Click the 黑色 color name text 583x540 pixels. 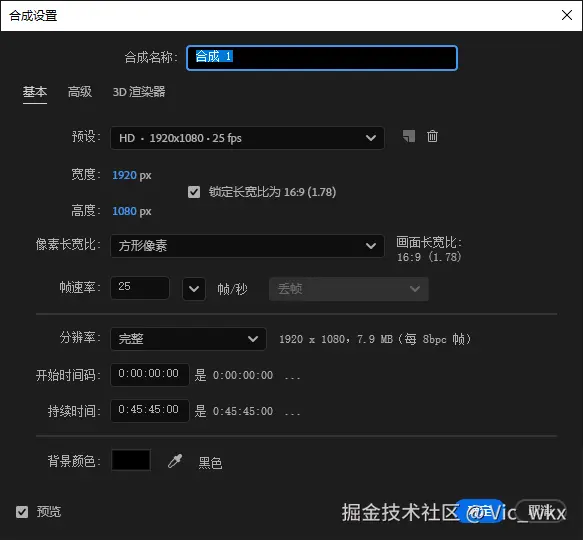(210, 463)
